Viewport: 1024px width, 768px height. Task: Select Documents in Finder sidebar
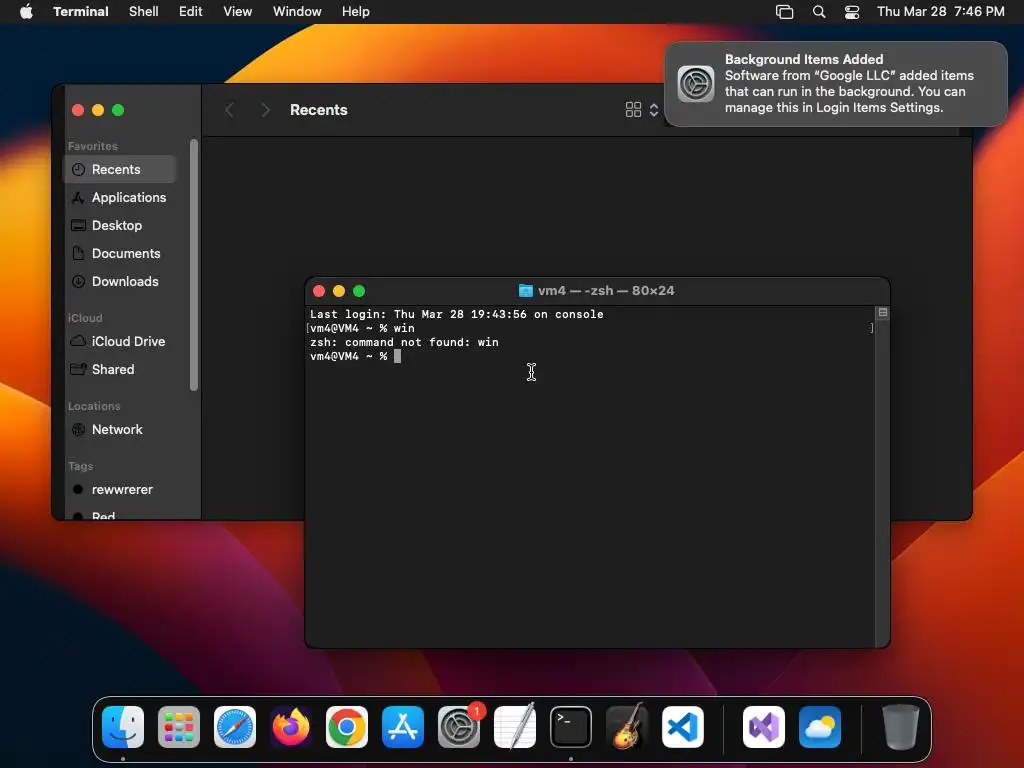click(x=120, y=253)
